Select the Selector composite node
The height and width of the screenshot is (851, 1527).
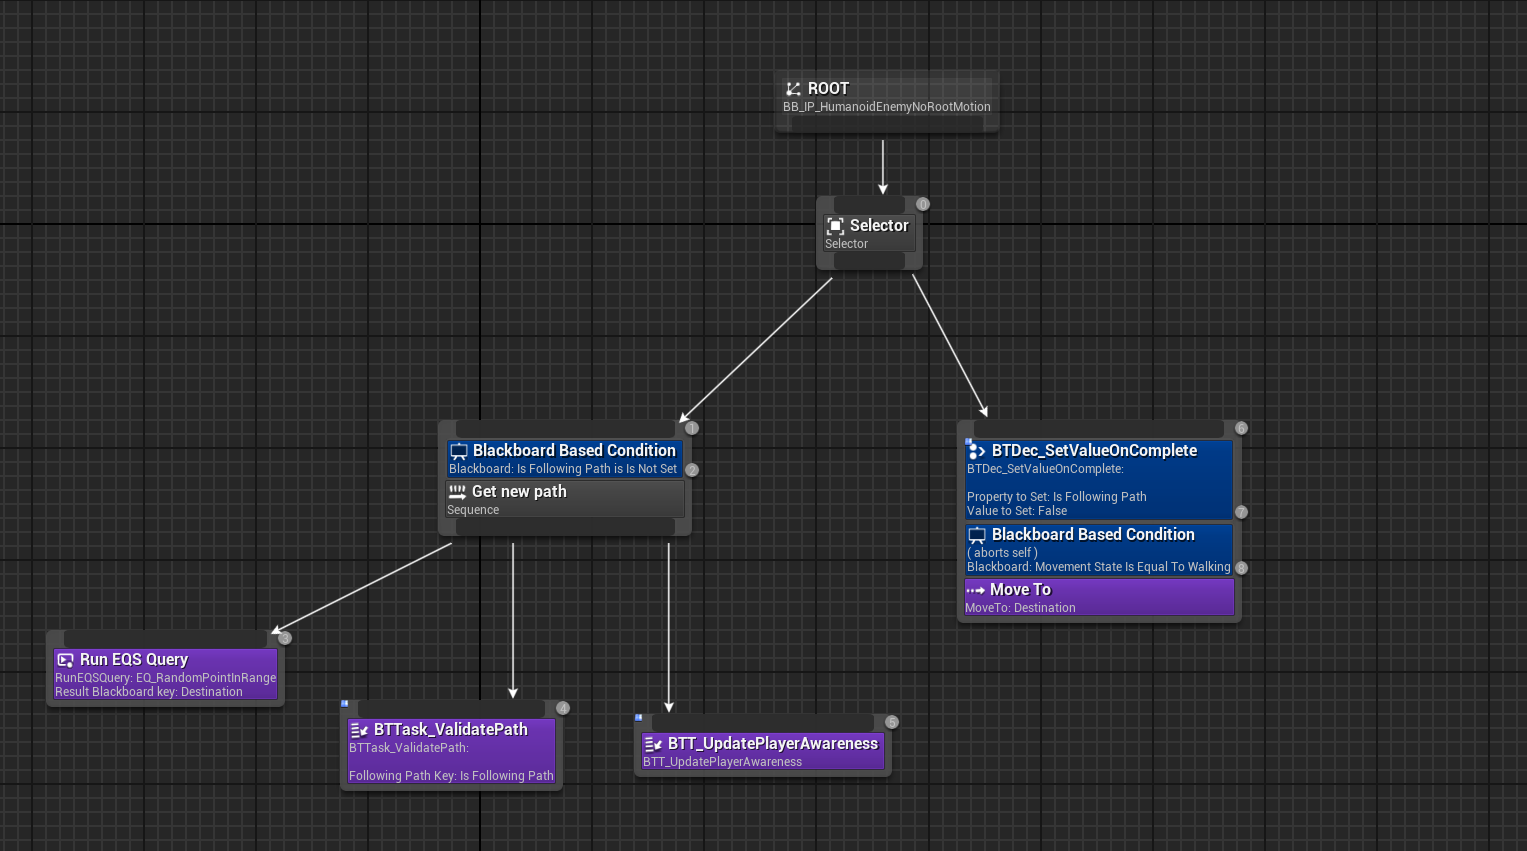click(869, 233)
